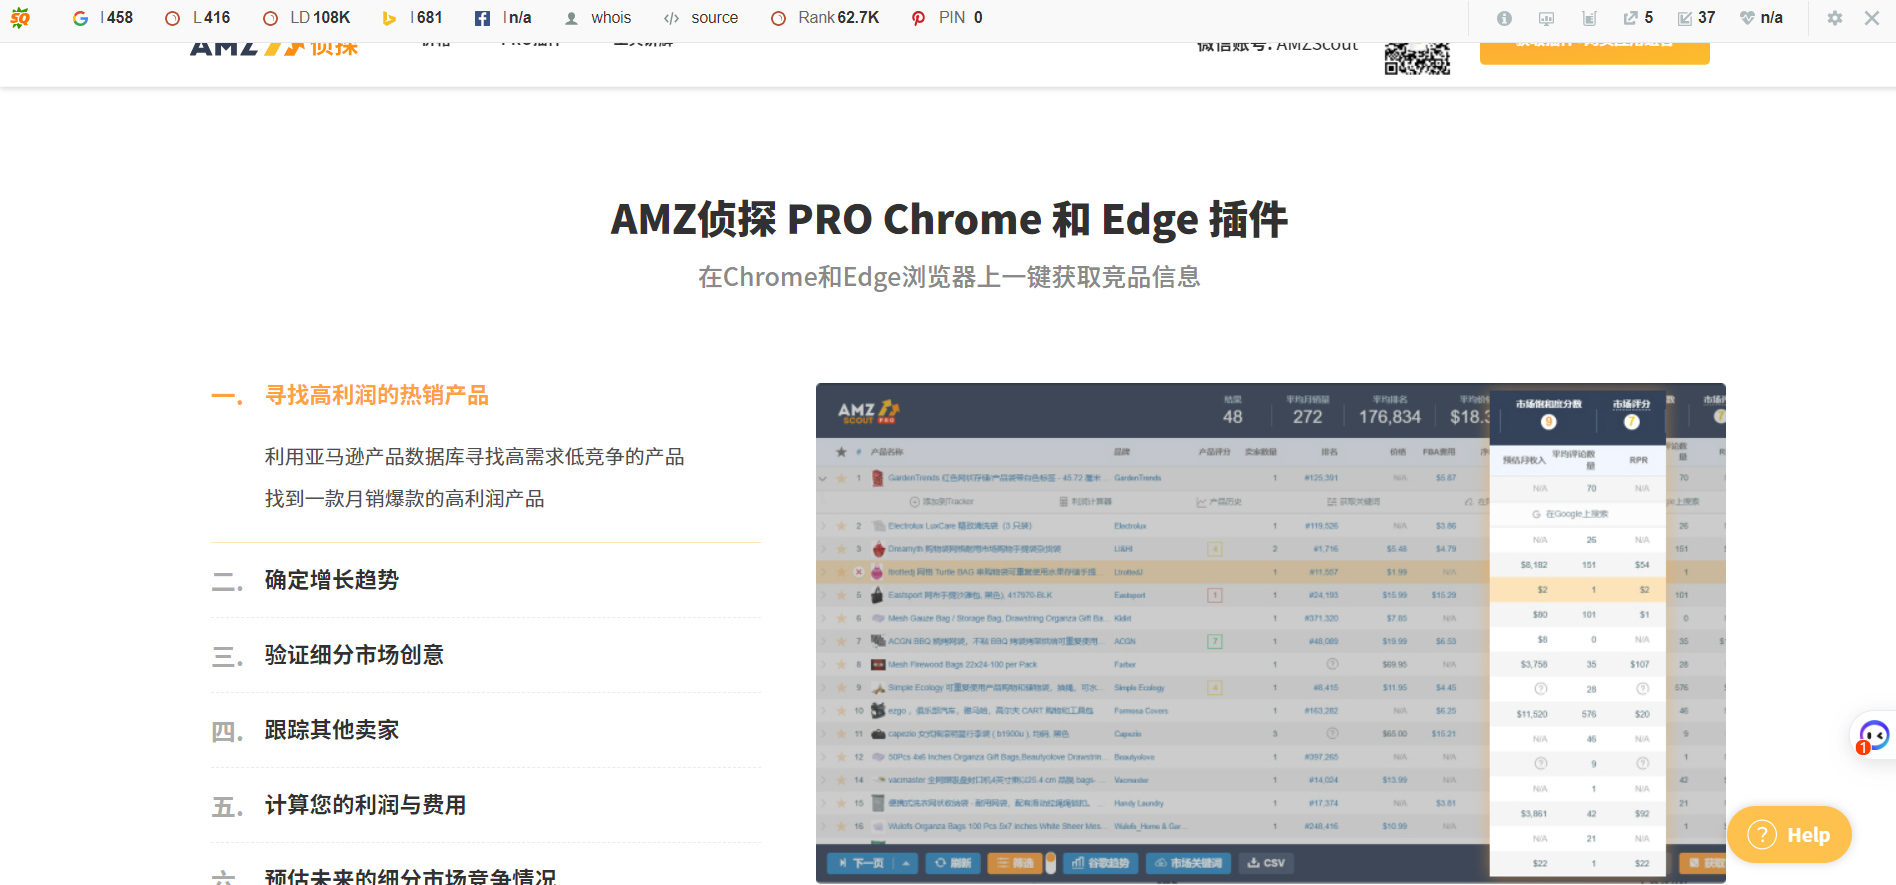Expand the 预估未来的细分市场竞争情况 section
This screenshot has height=885, width=1896.
pyautogui.click(x=410, y=876)
